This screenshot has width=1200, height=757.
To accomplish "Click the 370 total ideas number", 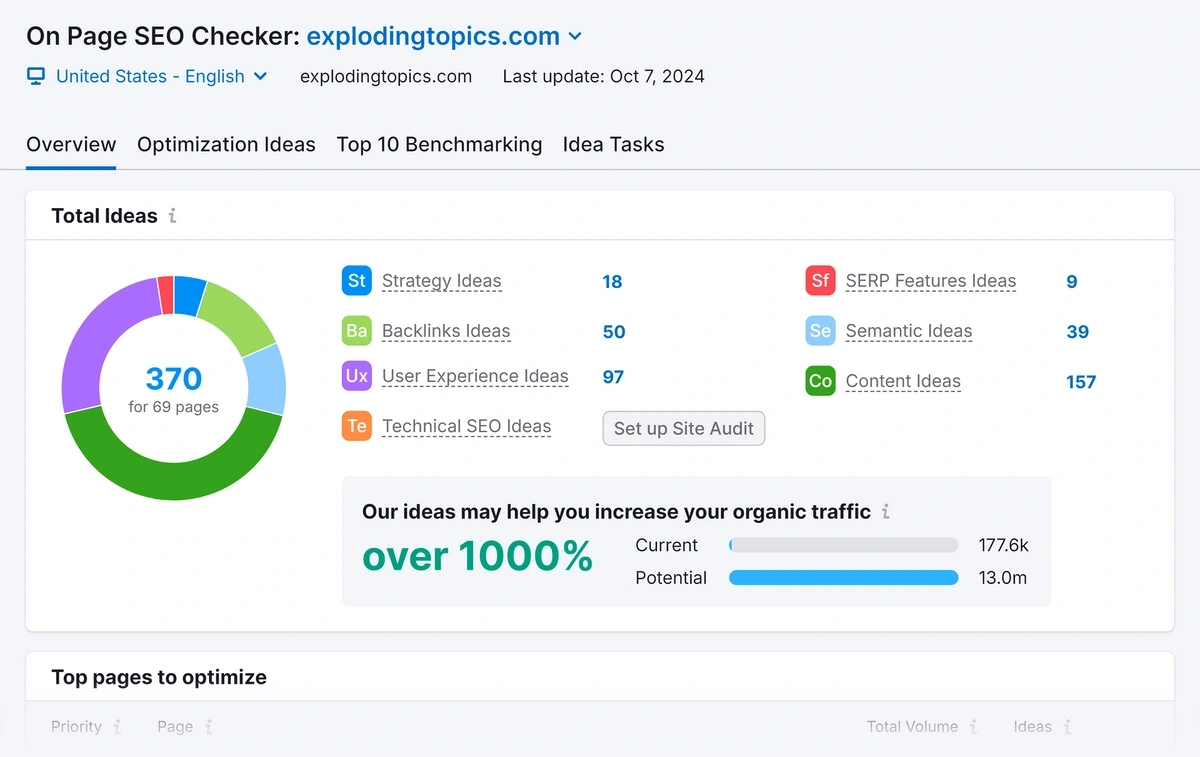I will (174, 379).
